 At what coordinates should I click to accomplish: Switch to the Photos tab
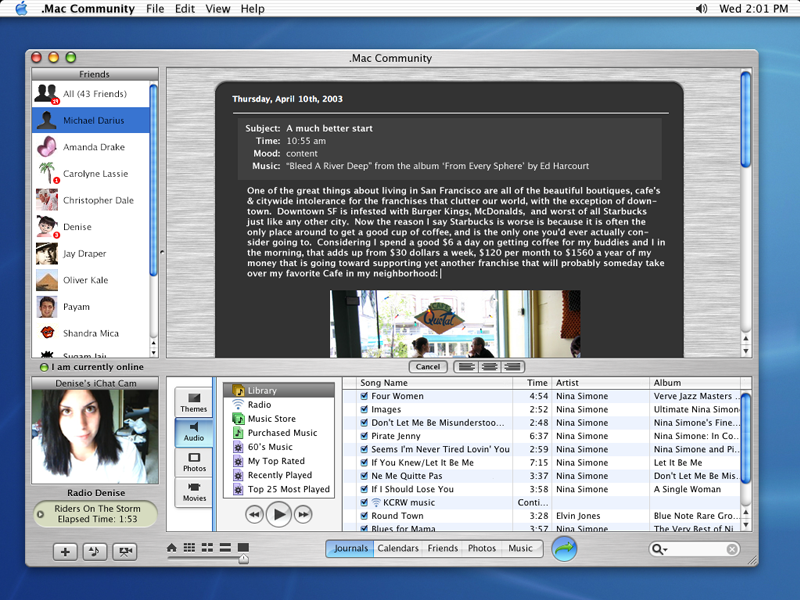point(482,548)
